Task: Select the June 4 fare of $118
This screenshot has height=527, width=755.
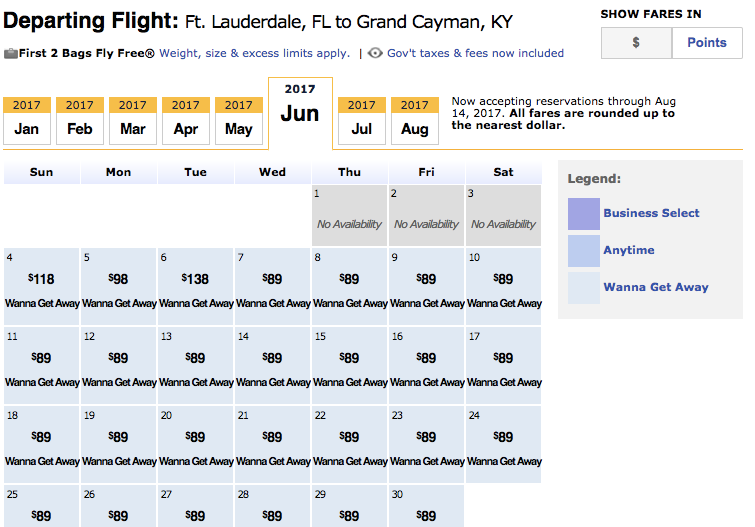Action: [42, 280]
